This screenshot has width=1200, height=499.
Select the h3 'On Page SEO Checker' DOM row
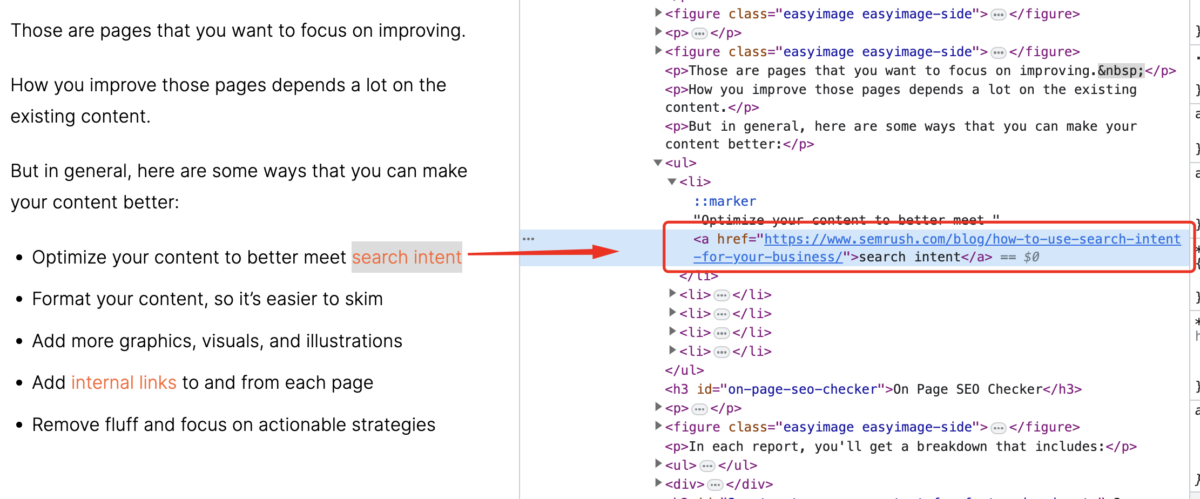click(x=874, y=389)
